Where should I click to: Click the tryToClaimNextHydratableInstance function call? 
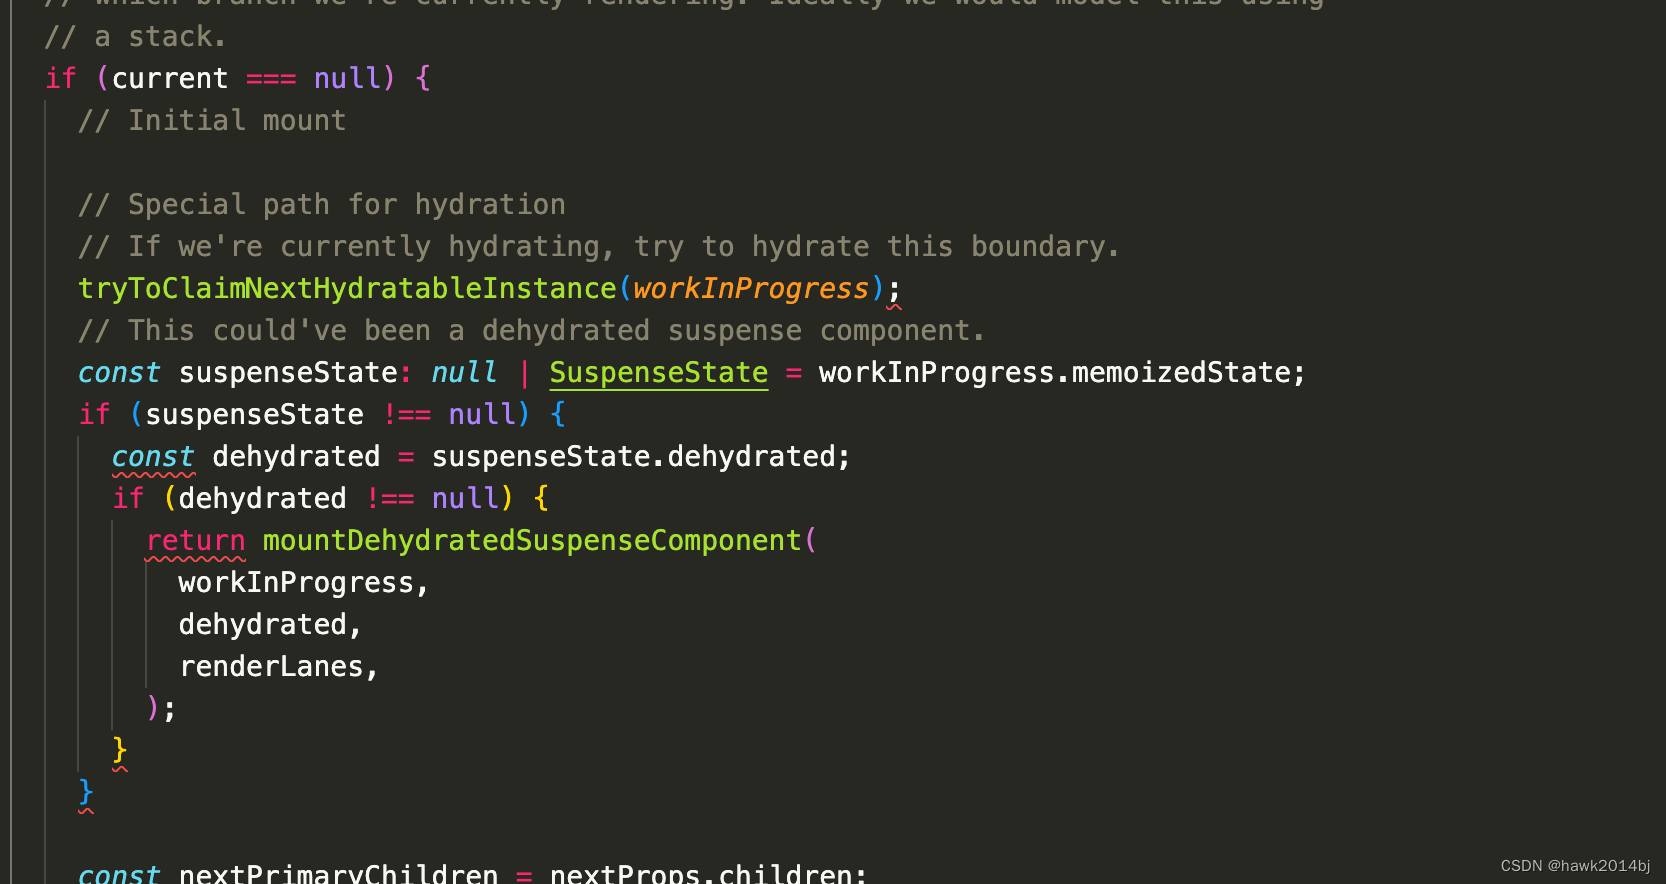tap(347, 289)
